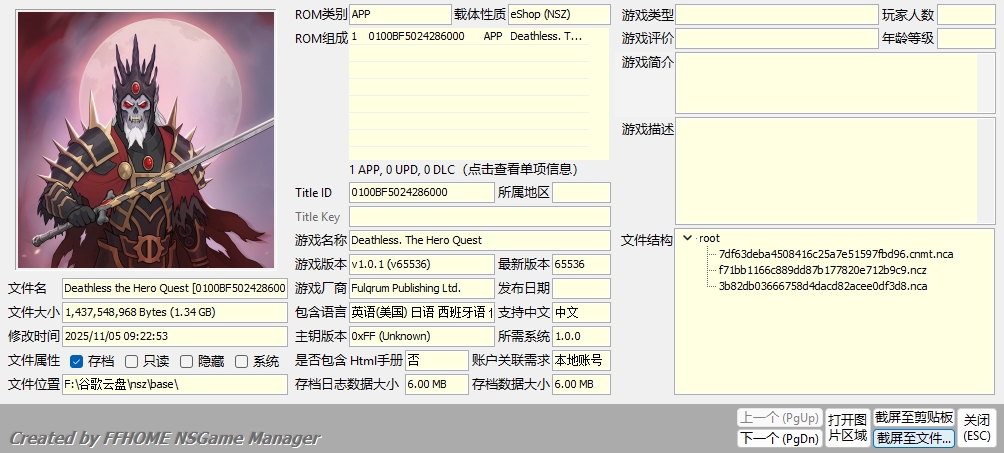
Task: Click the 存档数据大小 field 6.00 MB
Action: 581,384
